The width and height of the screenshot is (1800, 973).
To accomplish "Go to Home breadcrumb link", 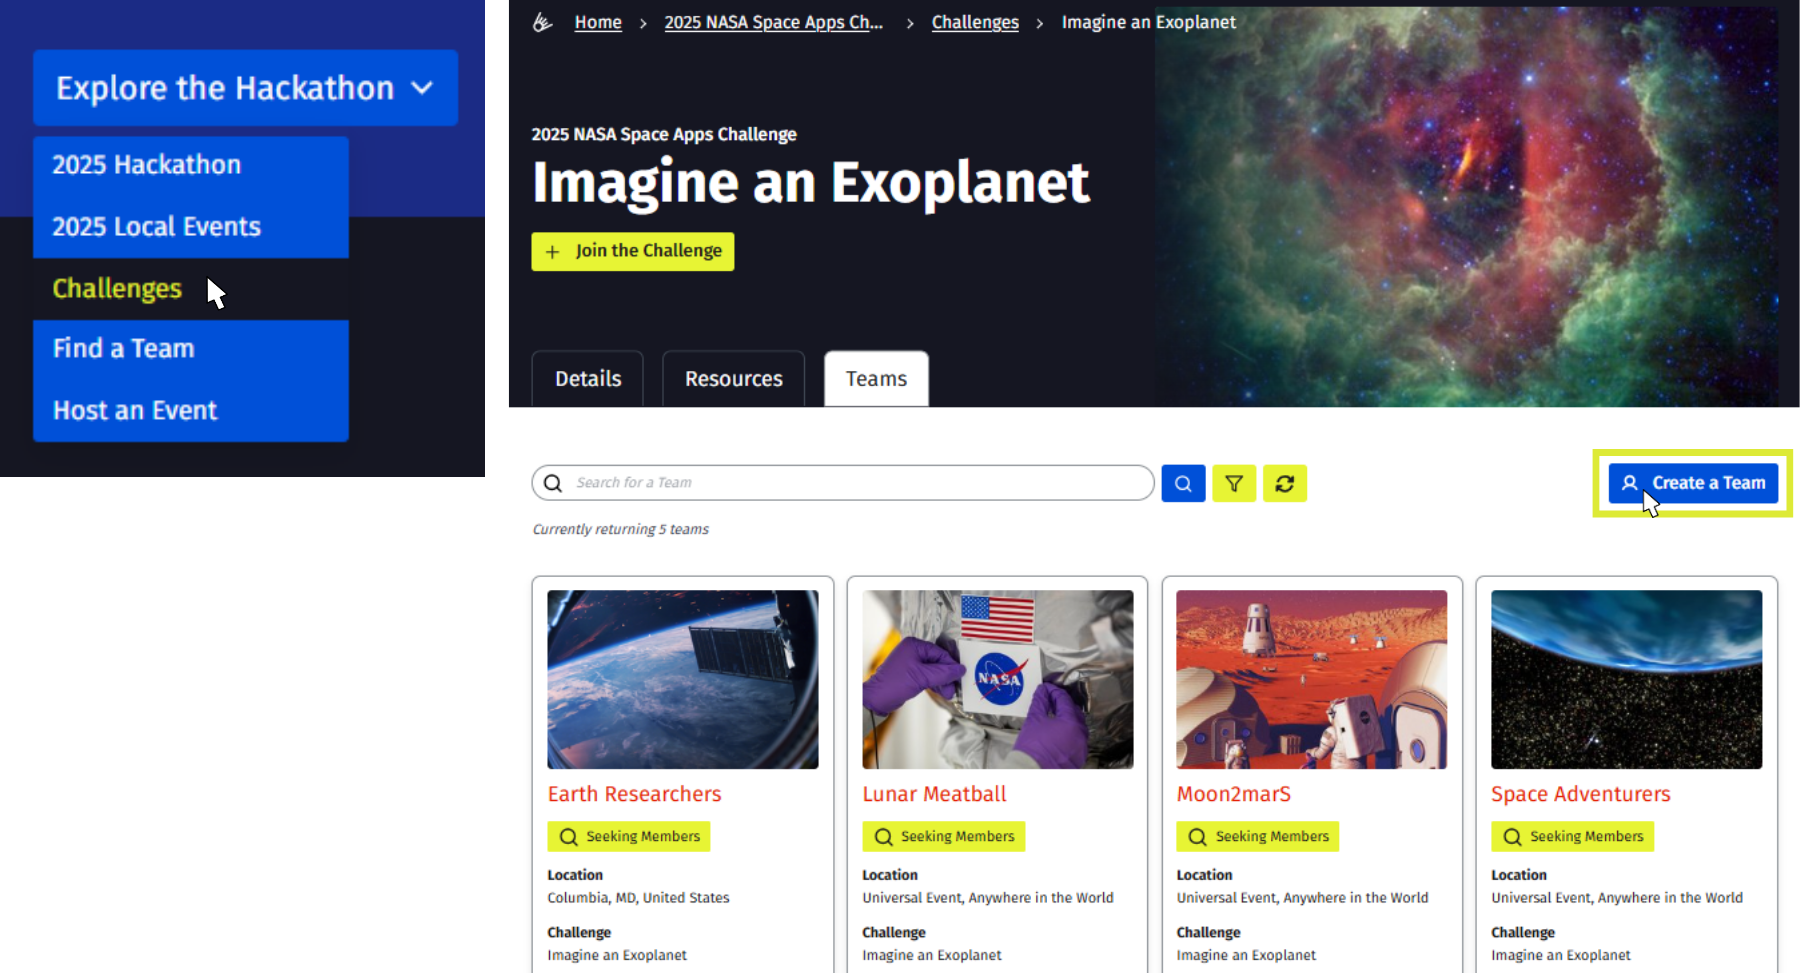I will point(598,22).
